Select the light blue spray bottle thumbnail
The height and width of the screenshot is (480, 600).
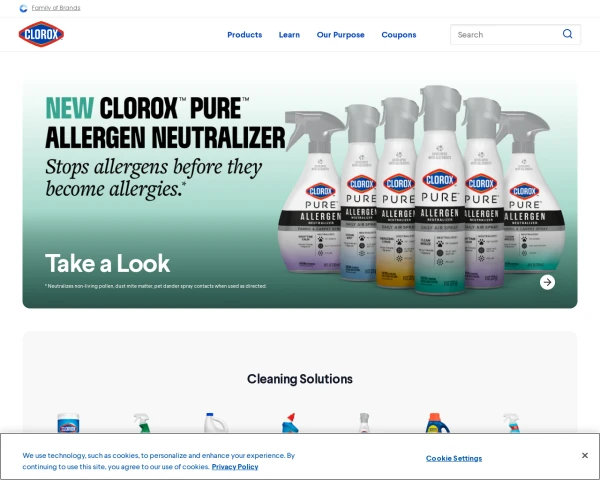tap(512, 423)
